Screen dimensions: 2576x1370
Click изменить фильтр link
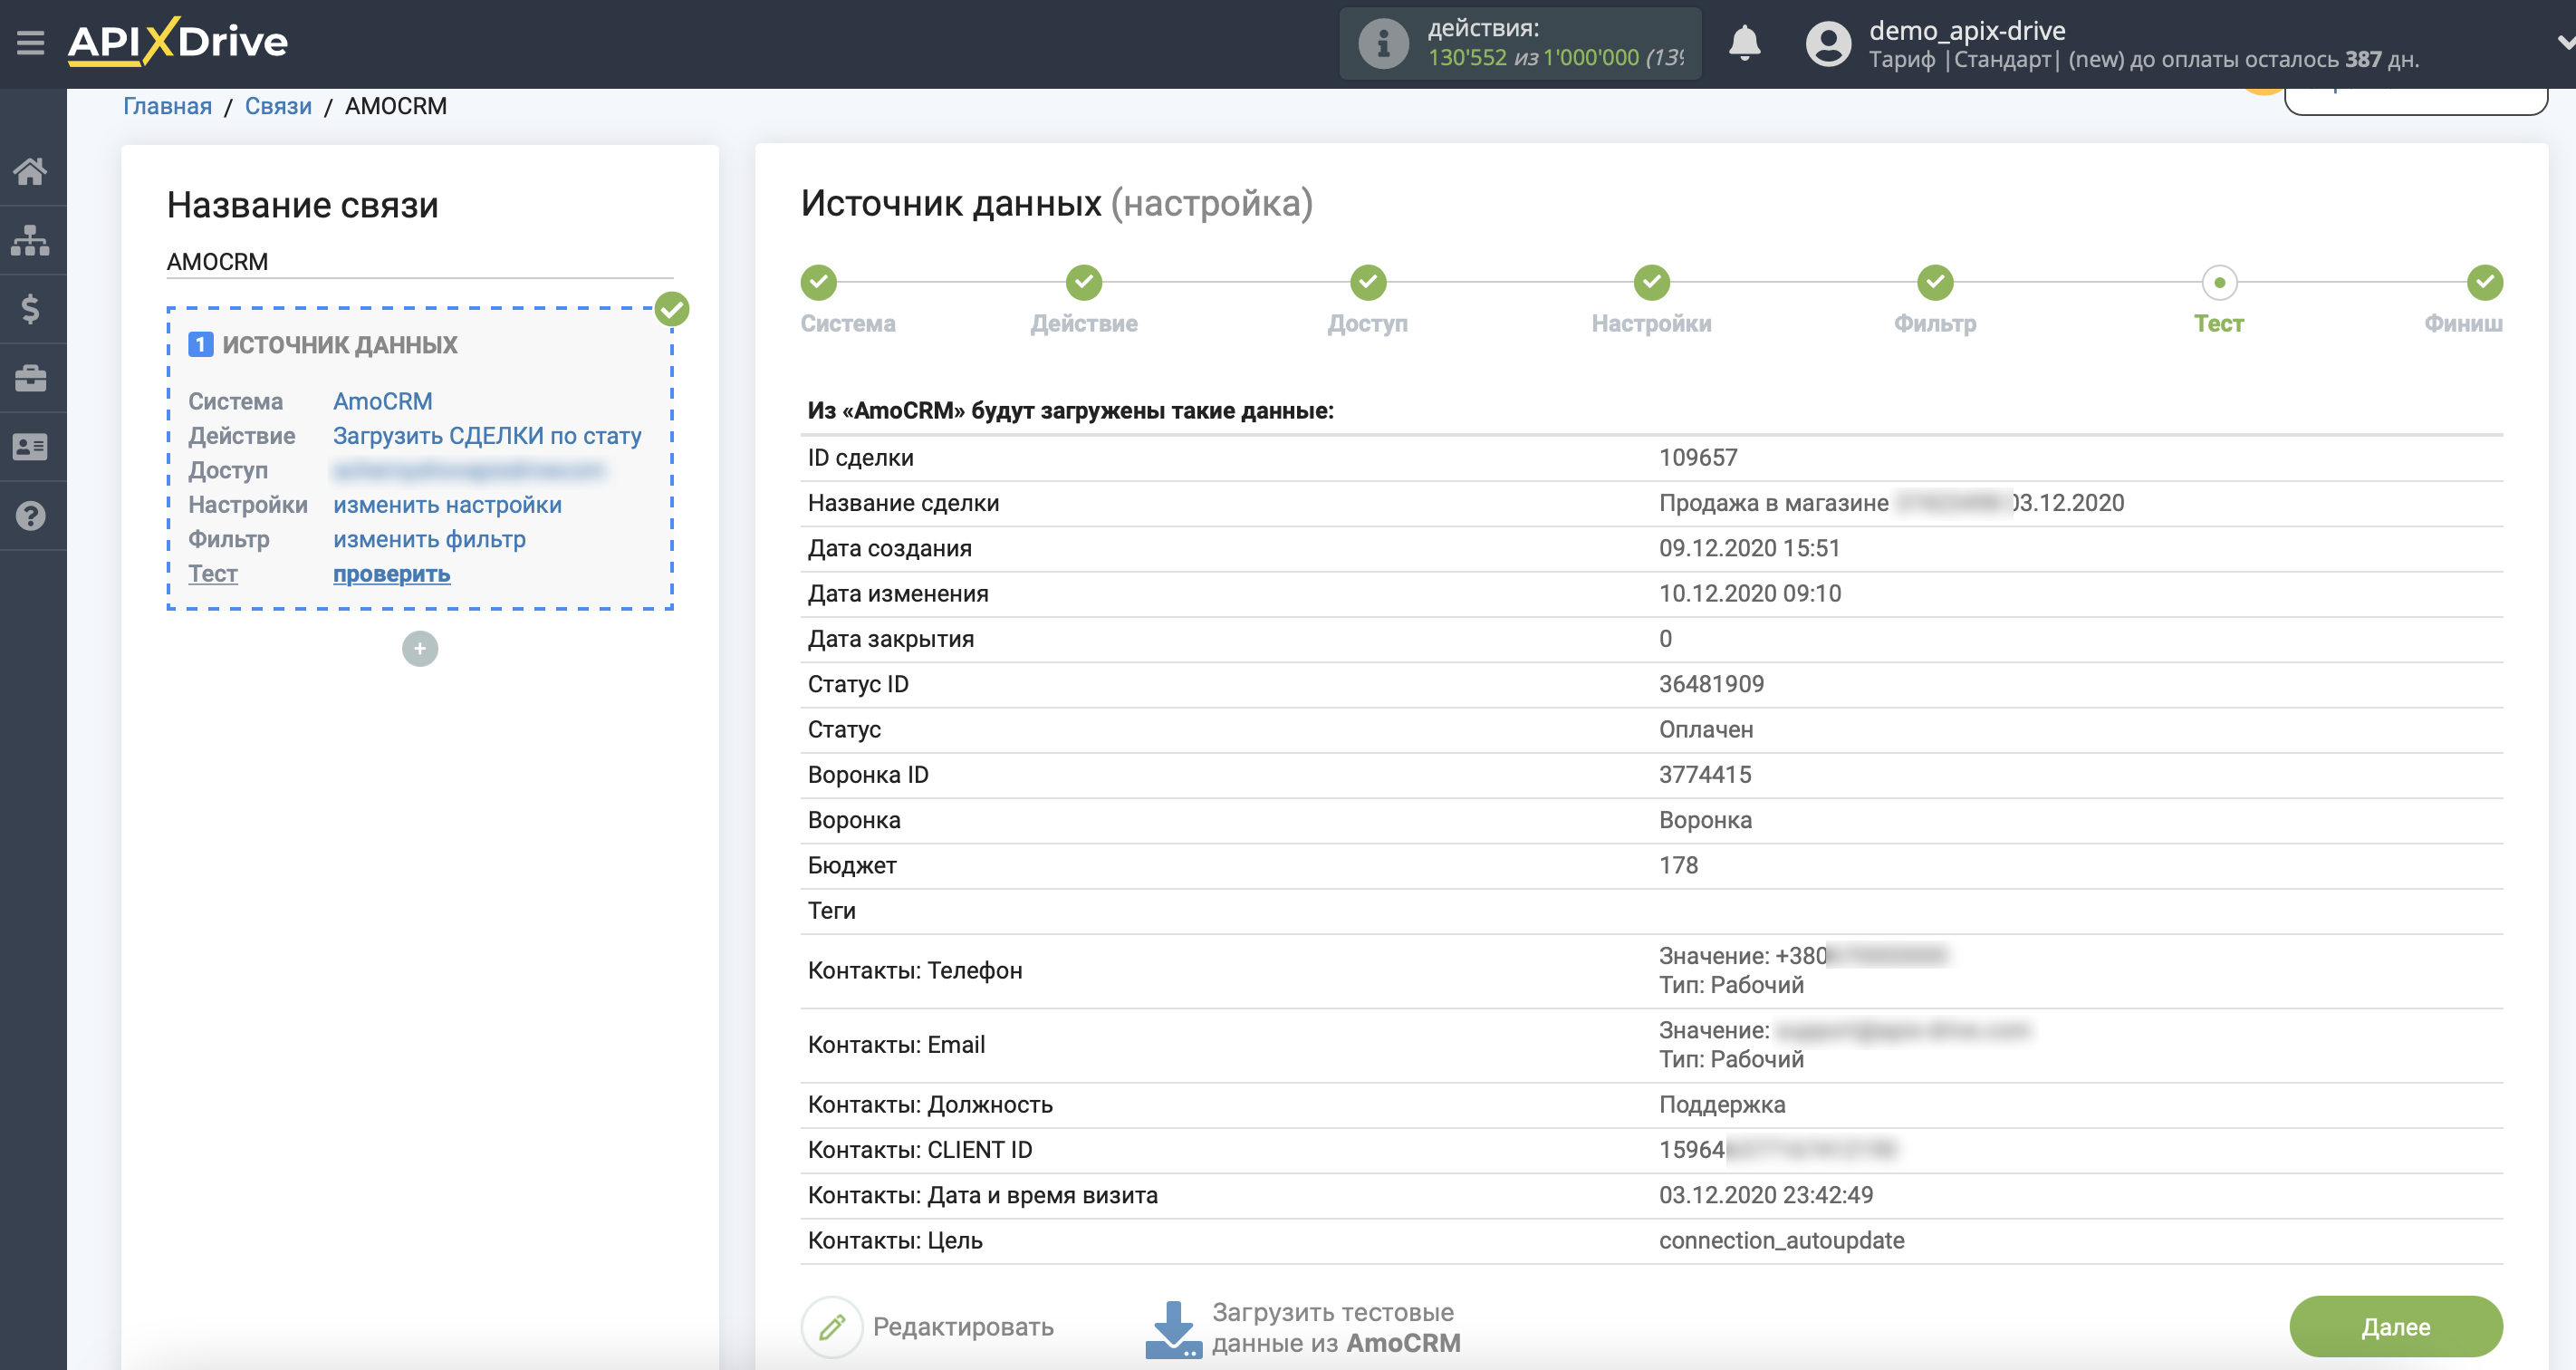[x=429, y=539]
